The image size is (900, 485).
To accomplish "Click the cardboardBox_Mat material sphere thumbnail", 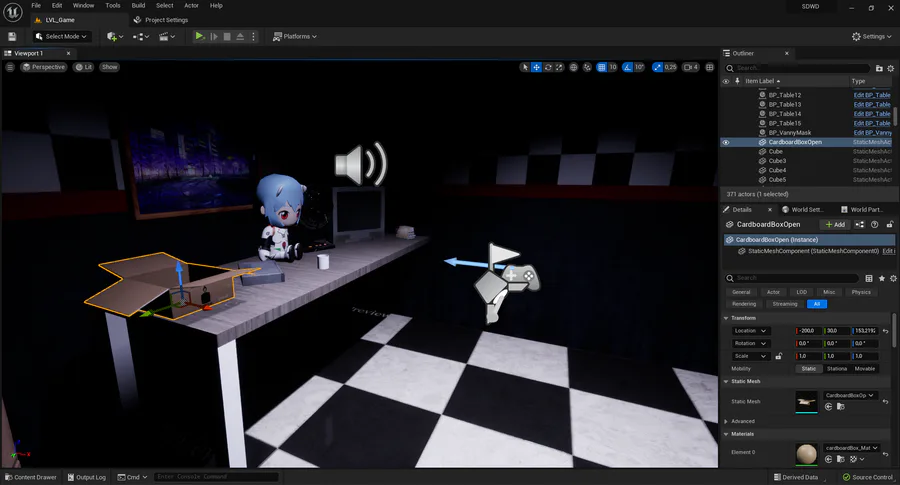I will tap(806, 453).
